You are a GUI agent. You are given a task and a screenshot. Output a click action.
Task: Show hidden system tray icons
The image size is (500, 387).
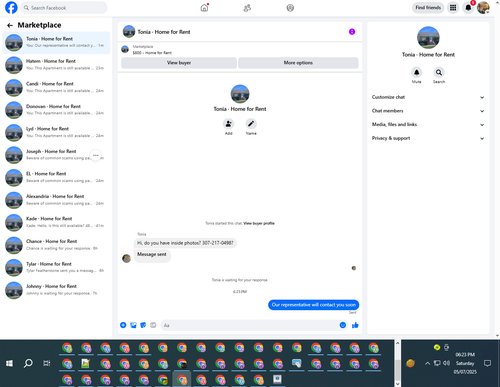click(427, 363)
